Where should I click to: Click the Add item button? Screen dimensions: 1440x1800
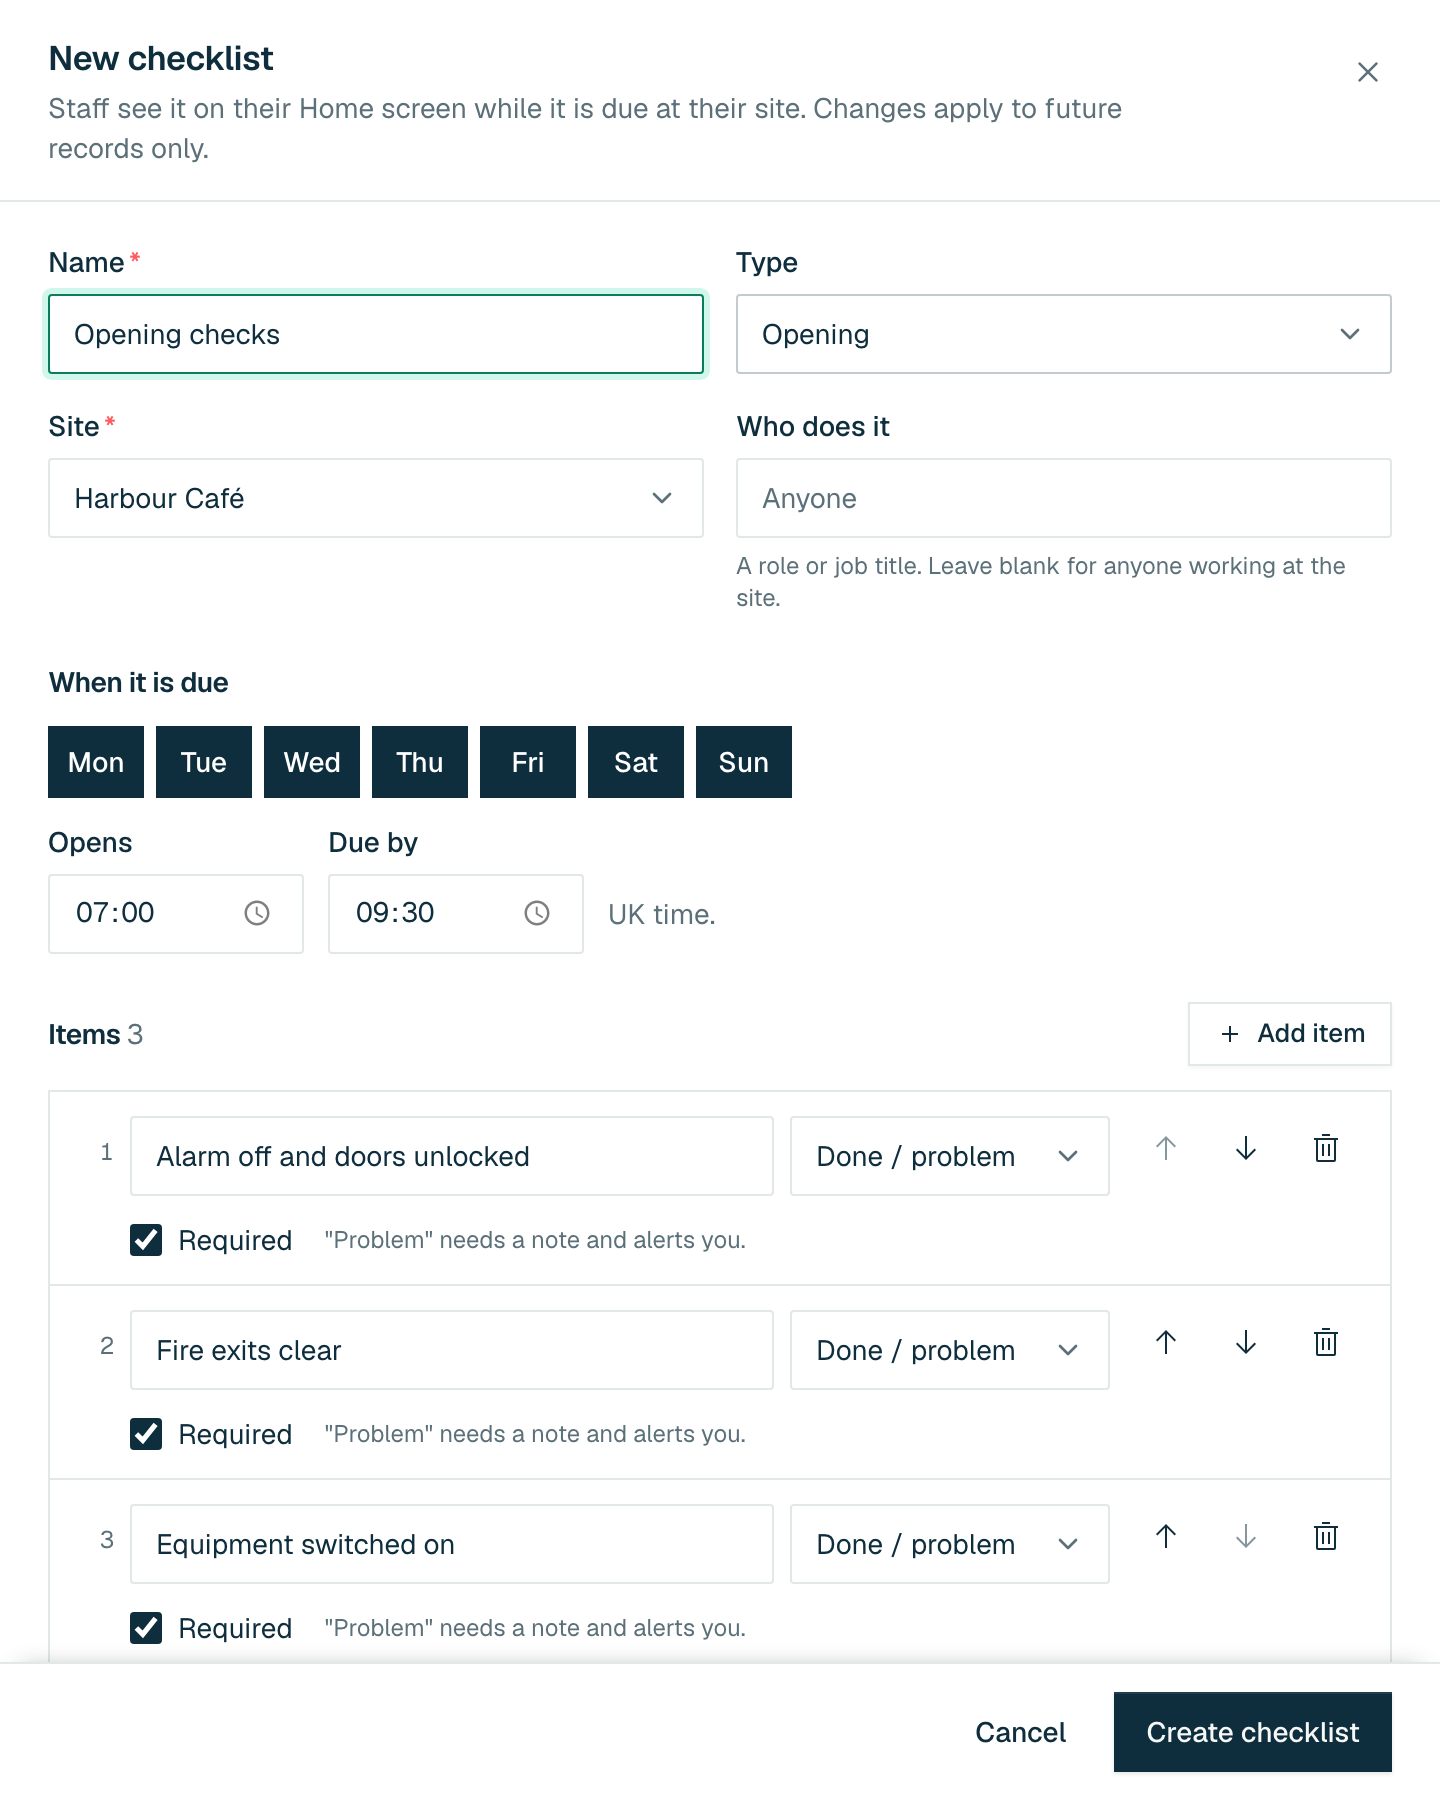1290,1034
